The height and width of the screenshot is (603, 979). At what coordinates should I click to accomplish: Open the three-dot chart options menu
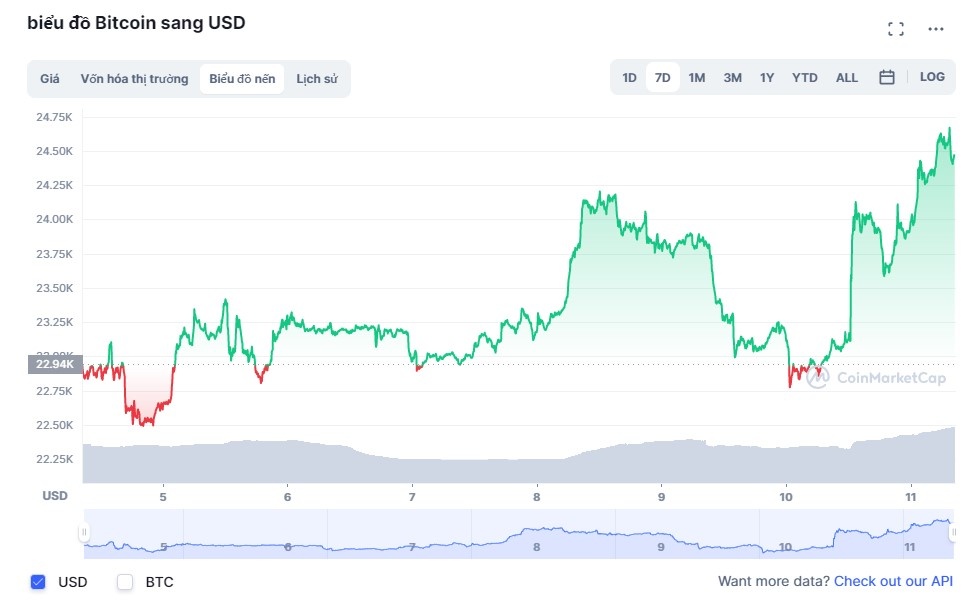click(x=936, y=28)
